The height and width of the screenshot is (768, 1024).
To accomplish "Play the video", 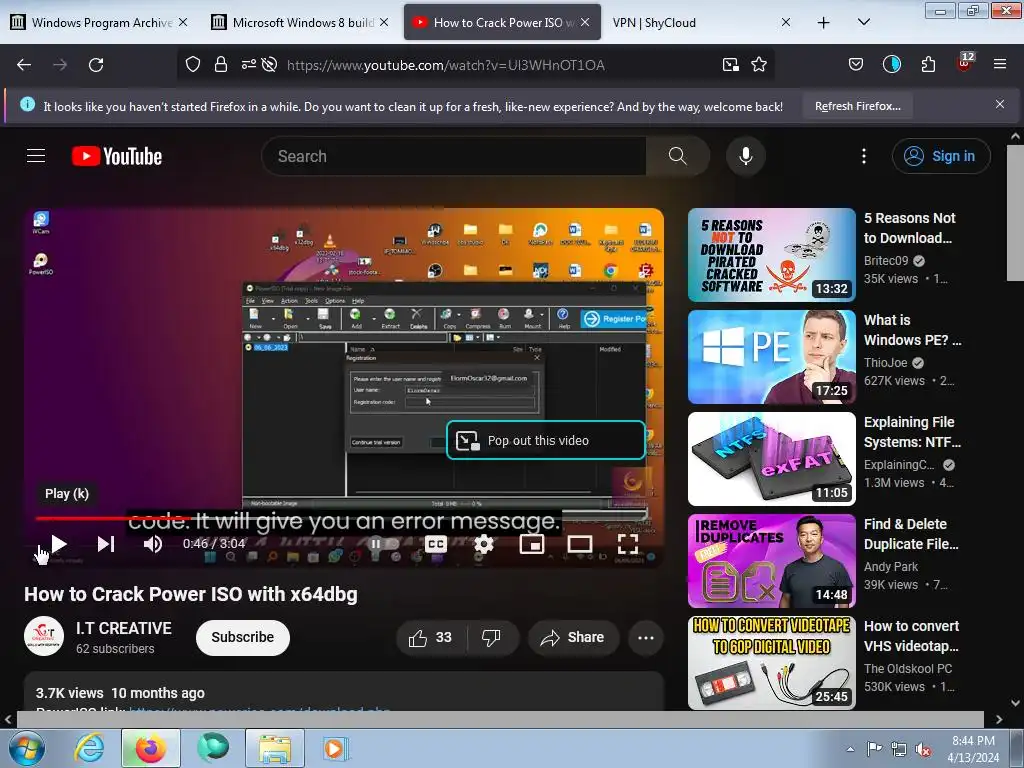I will point(59,544).
